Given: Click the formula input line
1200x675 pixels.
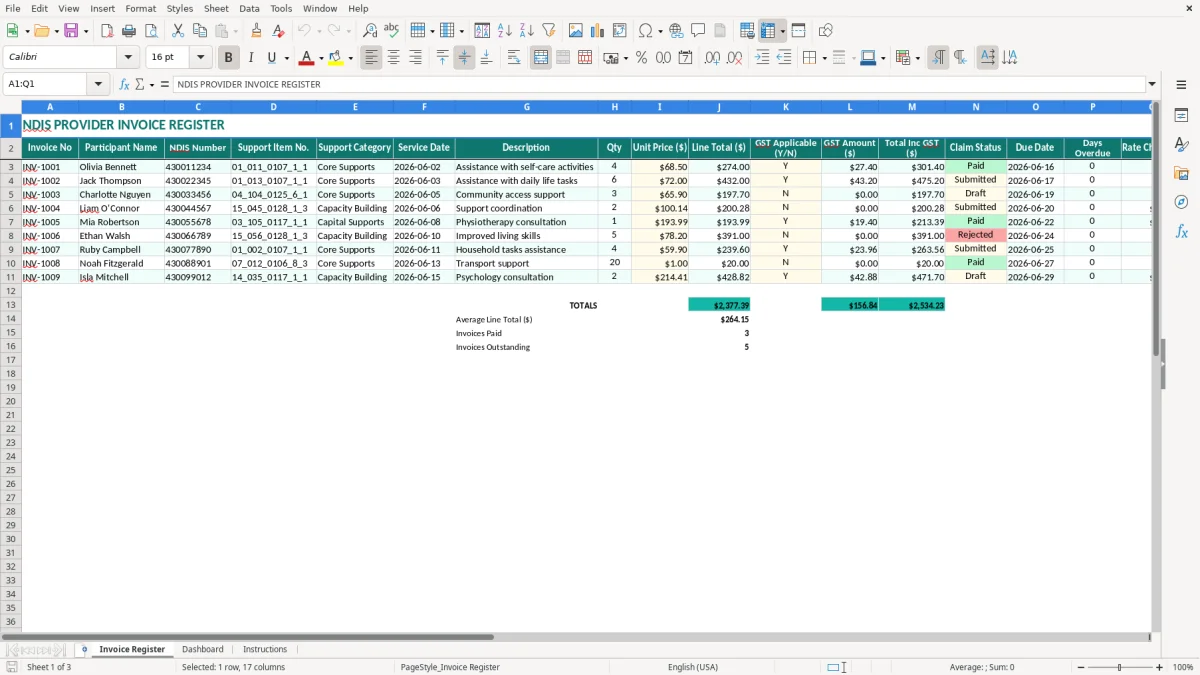Looking at the screenshot, I should tap(658, 84).
